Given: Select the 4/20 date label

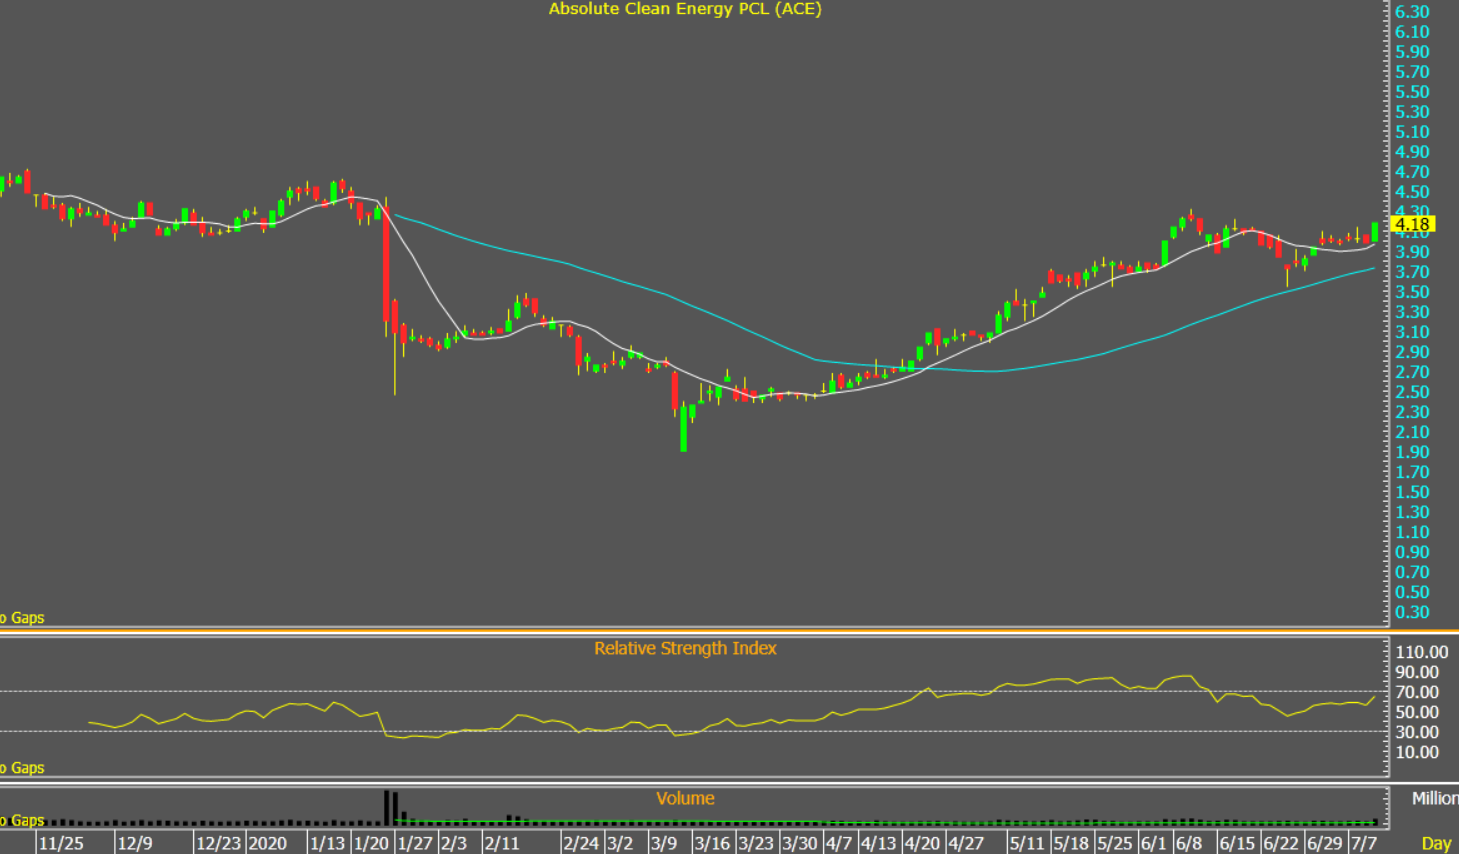Looking at the screenshot, I should click(922, 843).
